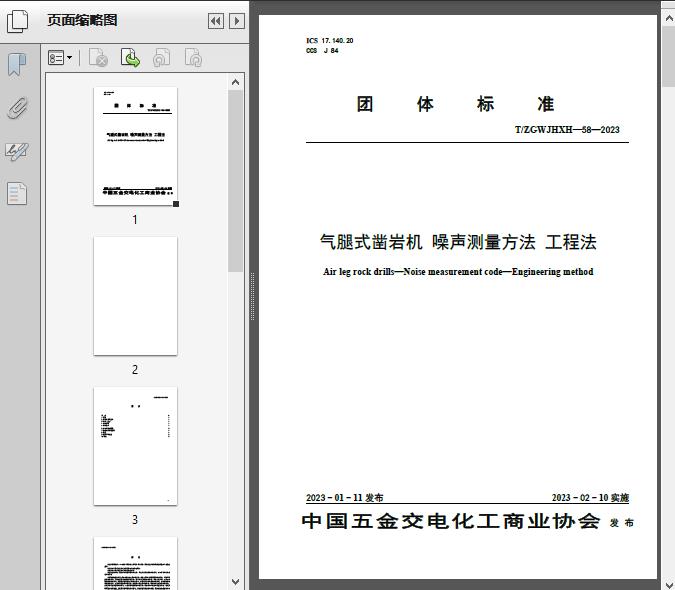Collapse the thumbnails pane with double-arrow

click(x=216, y=21)
